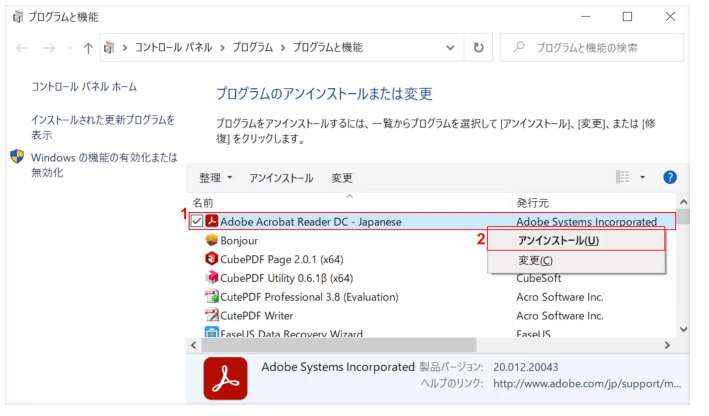Image resolution: width=709 pixels, height=416 pixels.
Task: Choose アンインストール(U) in the context menu
Action: [x=558, y=240]
